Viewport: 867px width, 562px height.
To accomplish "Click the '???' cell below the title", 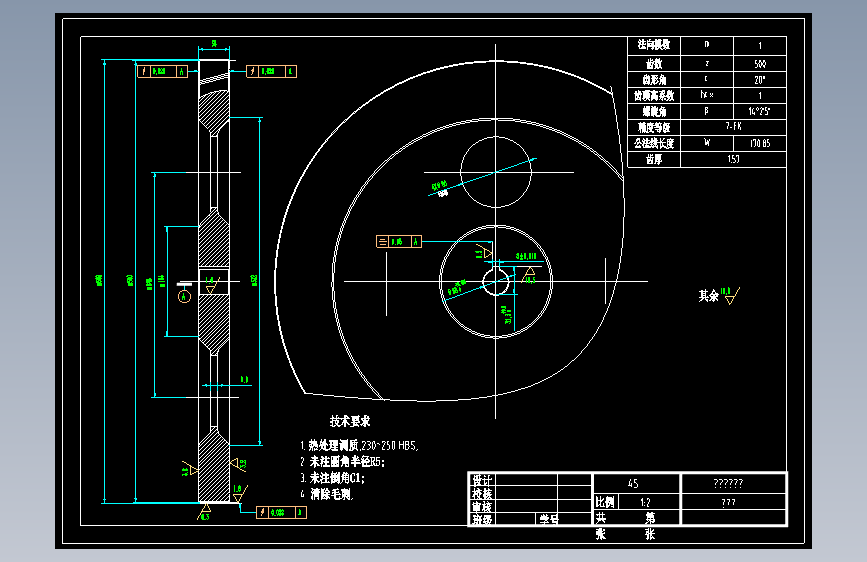I will click(728, 502).
